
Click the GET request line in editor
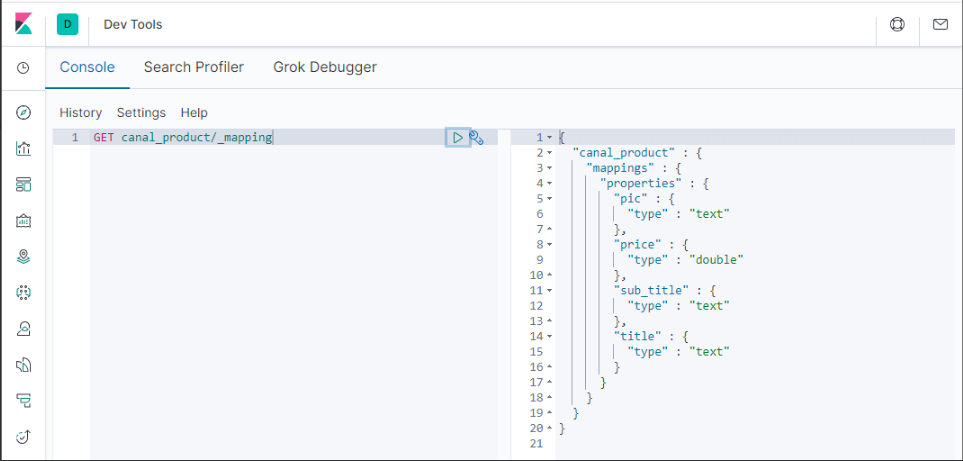pos(183,138)
